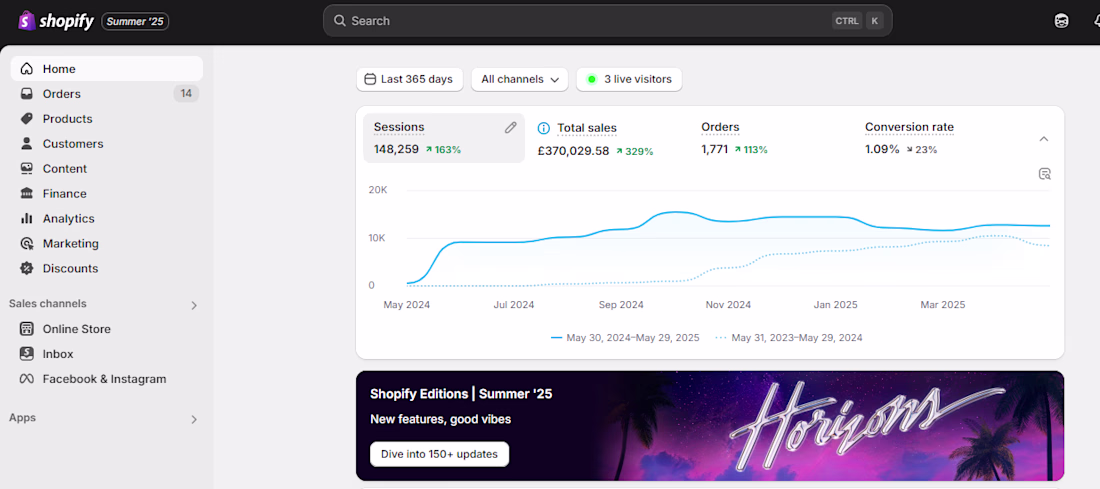Click the Discounts percent badge icon
Viewport: 1100px width, 489px height.
[x=27, y=268]
